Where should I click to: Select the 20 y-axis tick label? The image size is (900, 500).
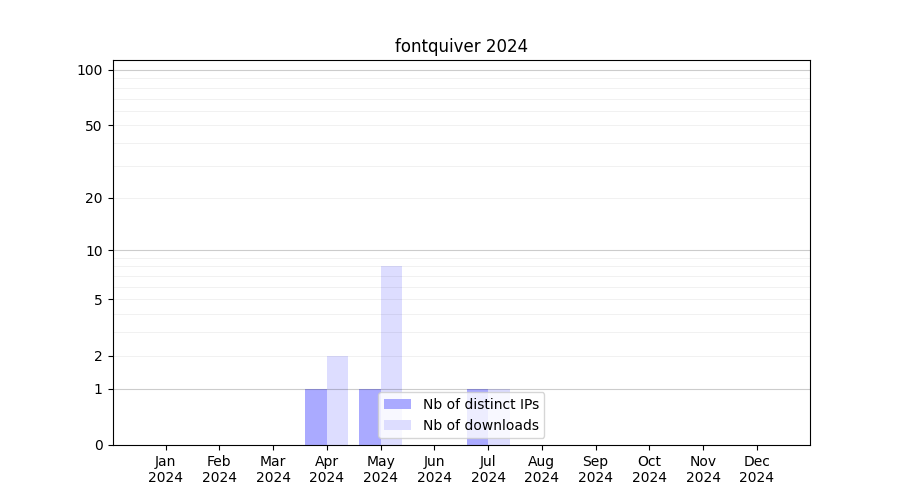[94, 198]
